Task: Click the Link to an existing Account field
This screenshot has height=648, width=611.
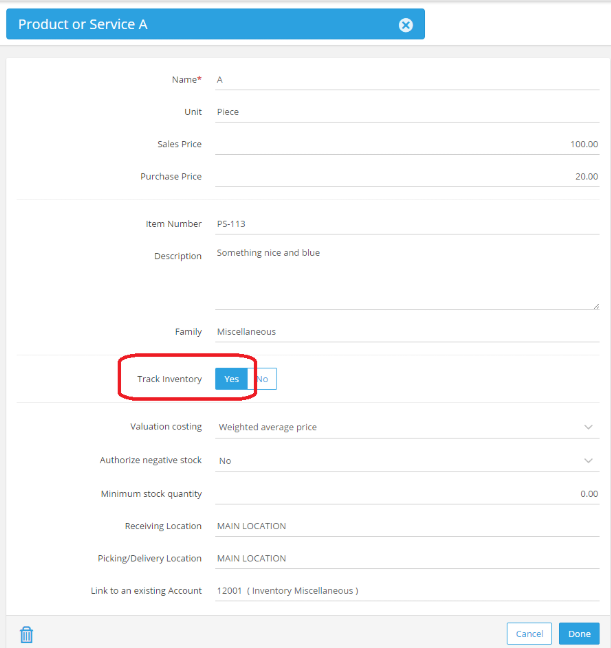Action: tap(407, 591)
